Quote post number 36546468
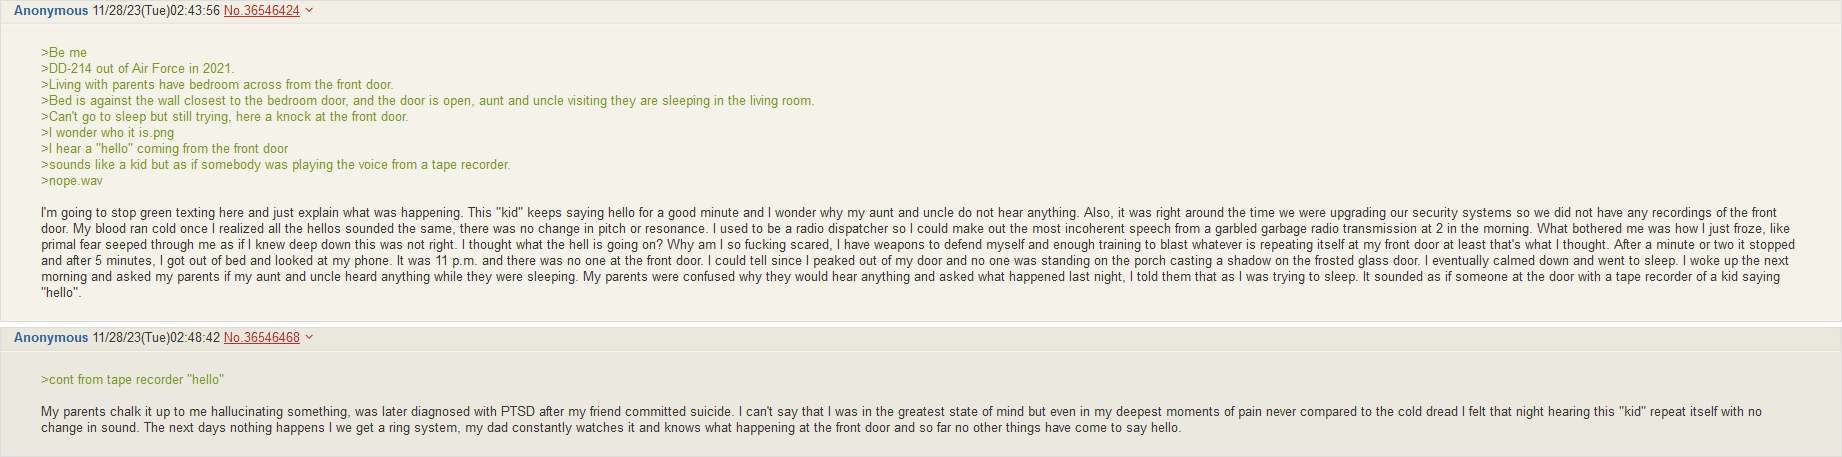Image resolution: width=1842 pixels, height=457 pixels. click(271, 338)
